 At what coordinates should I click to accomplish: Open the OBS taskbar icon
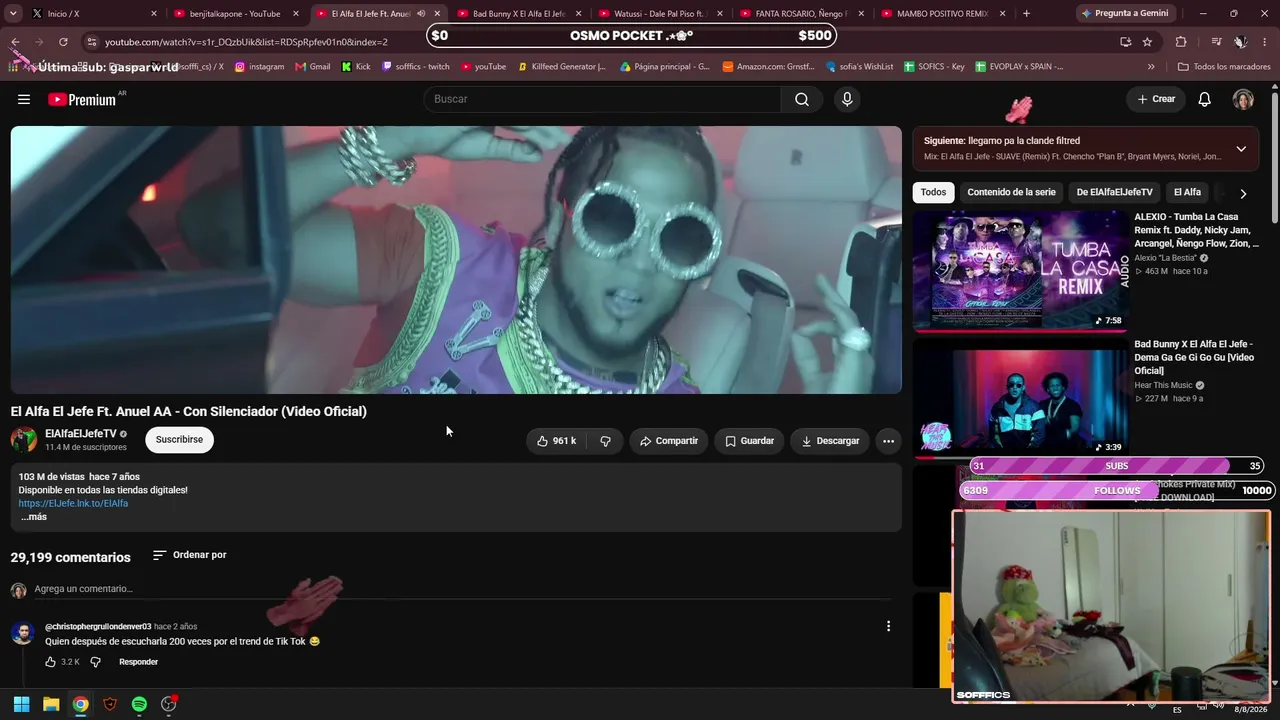pos(169,704)
